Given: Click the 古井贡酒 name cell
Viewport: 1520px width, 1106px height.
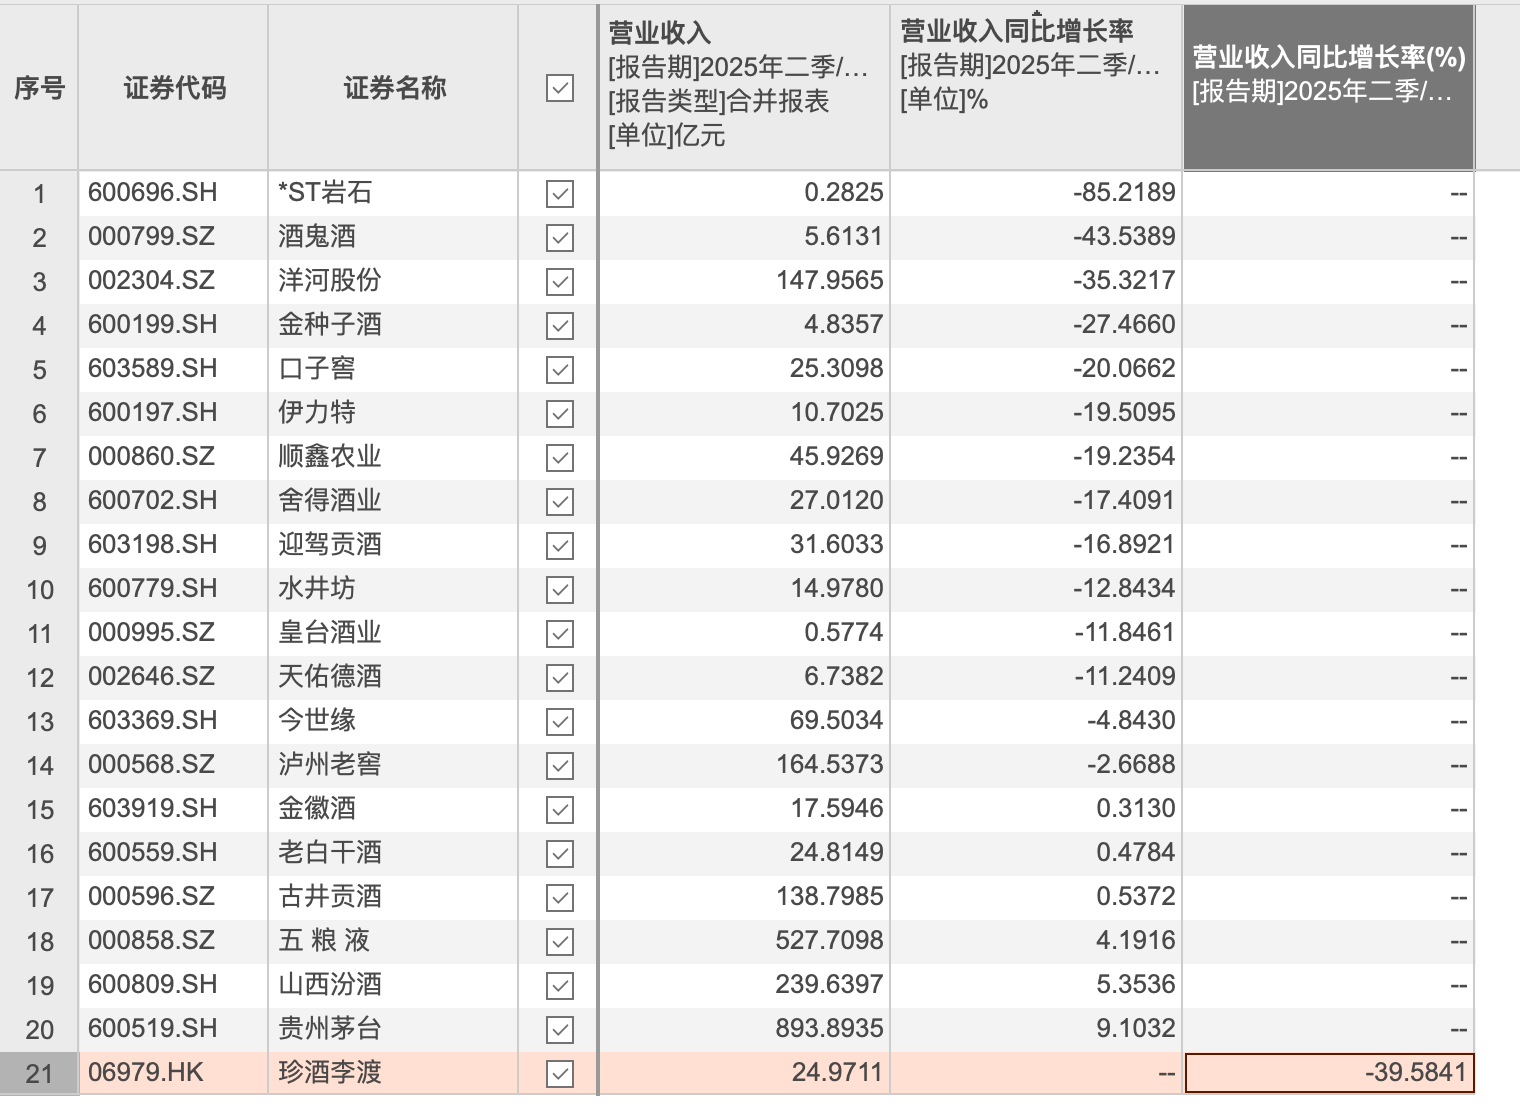Looking at the screenshot, I should 330,897.
